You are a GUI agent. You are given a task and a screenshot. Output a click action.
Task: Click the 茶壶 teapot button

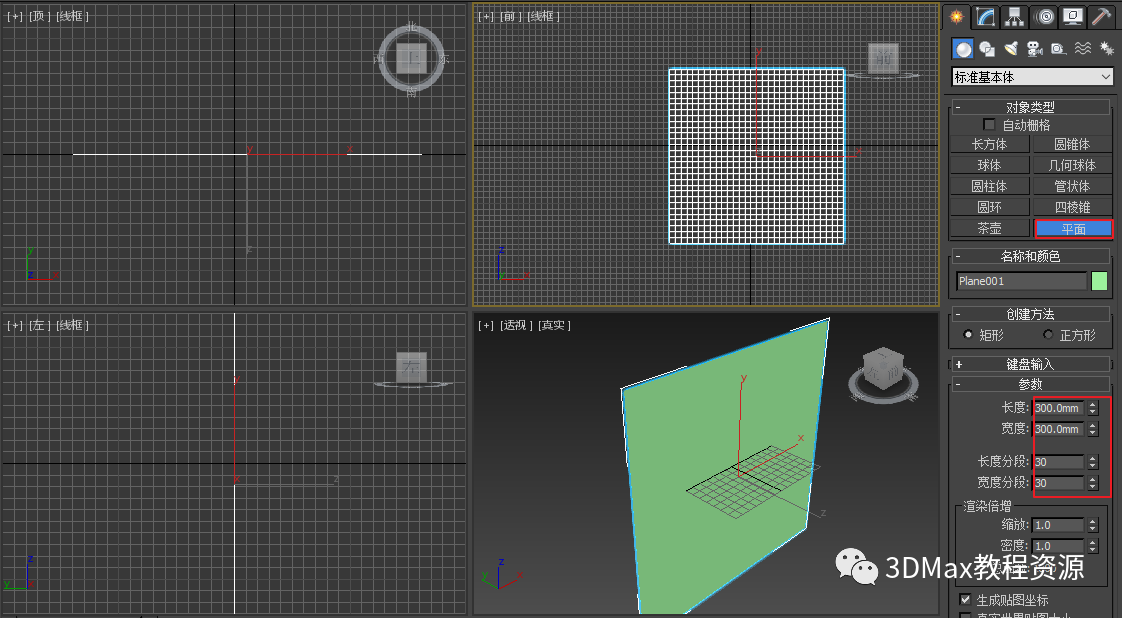990,228
